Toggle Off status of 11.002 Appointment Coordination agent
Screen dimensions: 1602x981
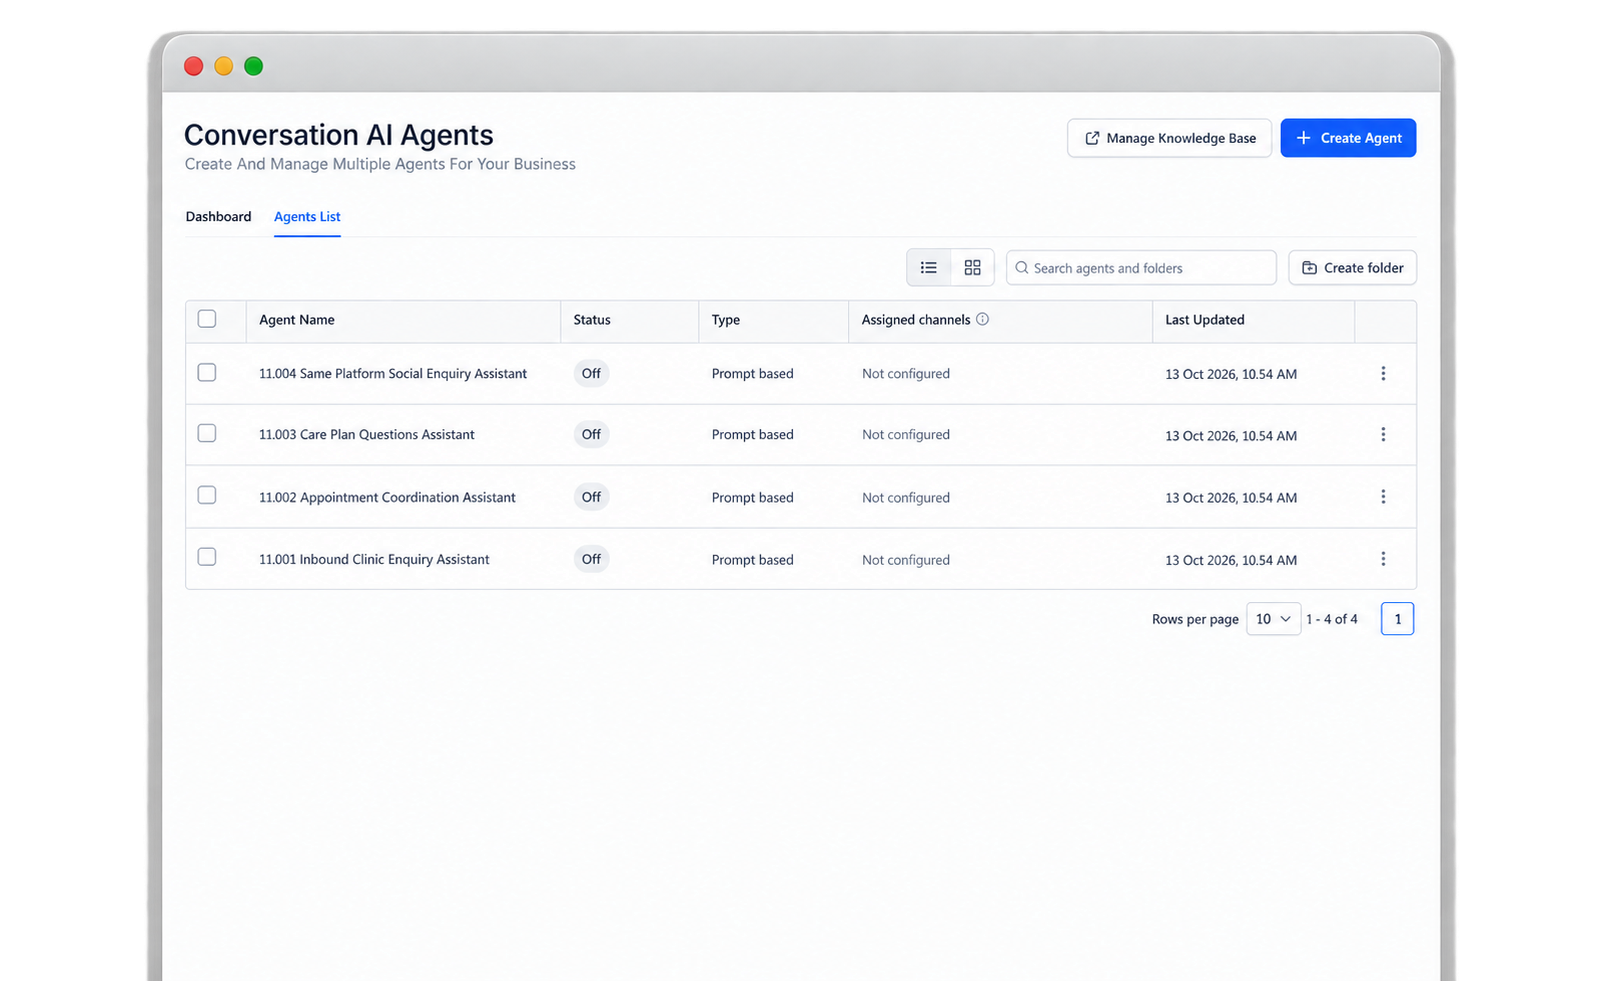click(591, 497)
